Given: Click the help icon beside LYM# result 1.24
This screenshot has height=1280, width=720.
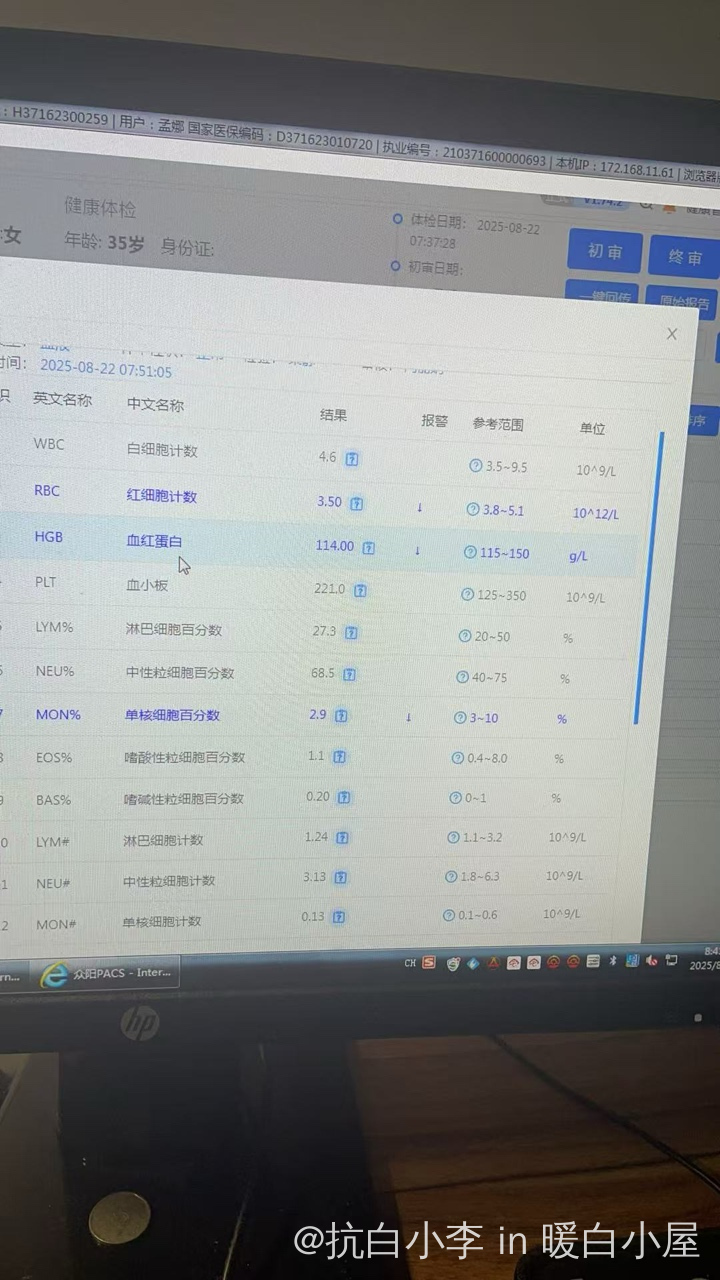Looking at the screenshot, I should (341, 838).
